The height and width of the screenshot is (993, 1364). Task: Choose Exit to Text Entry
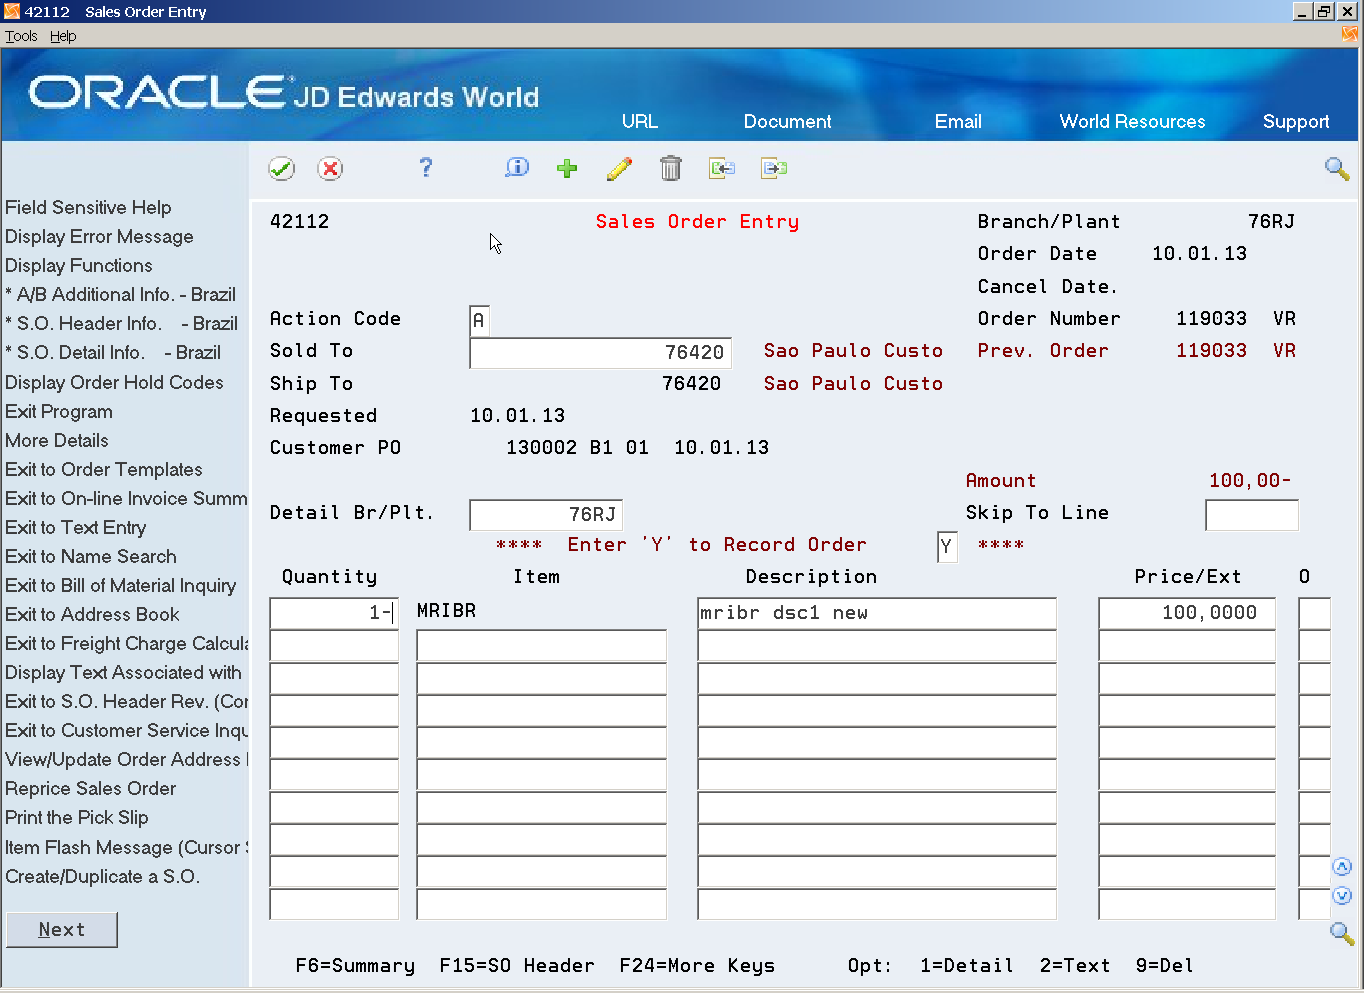(76, 527)
